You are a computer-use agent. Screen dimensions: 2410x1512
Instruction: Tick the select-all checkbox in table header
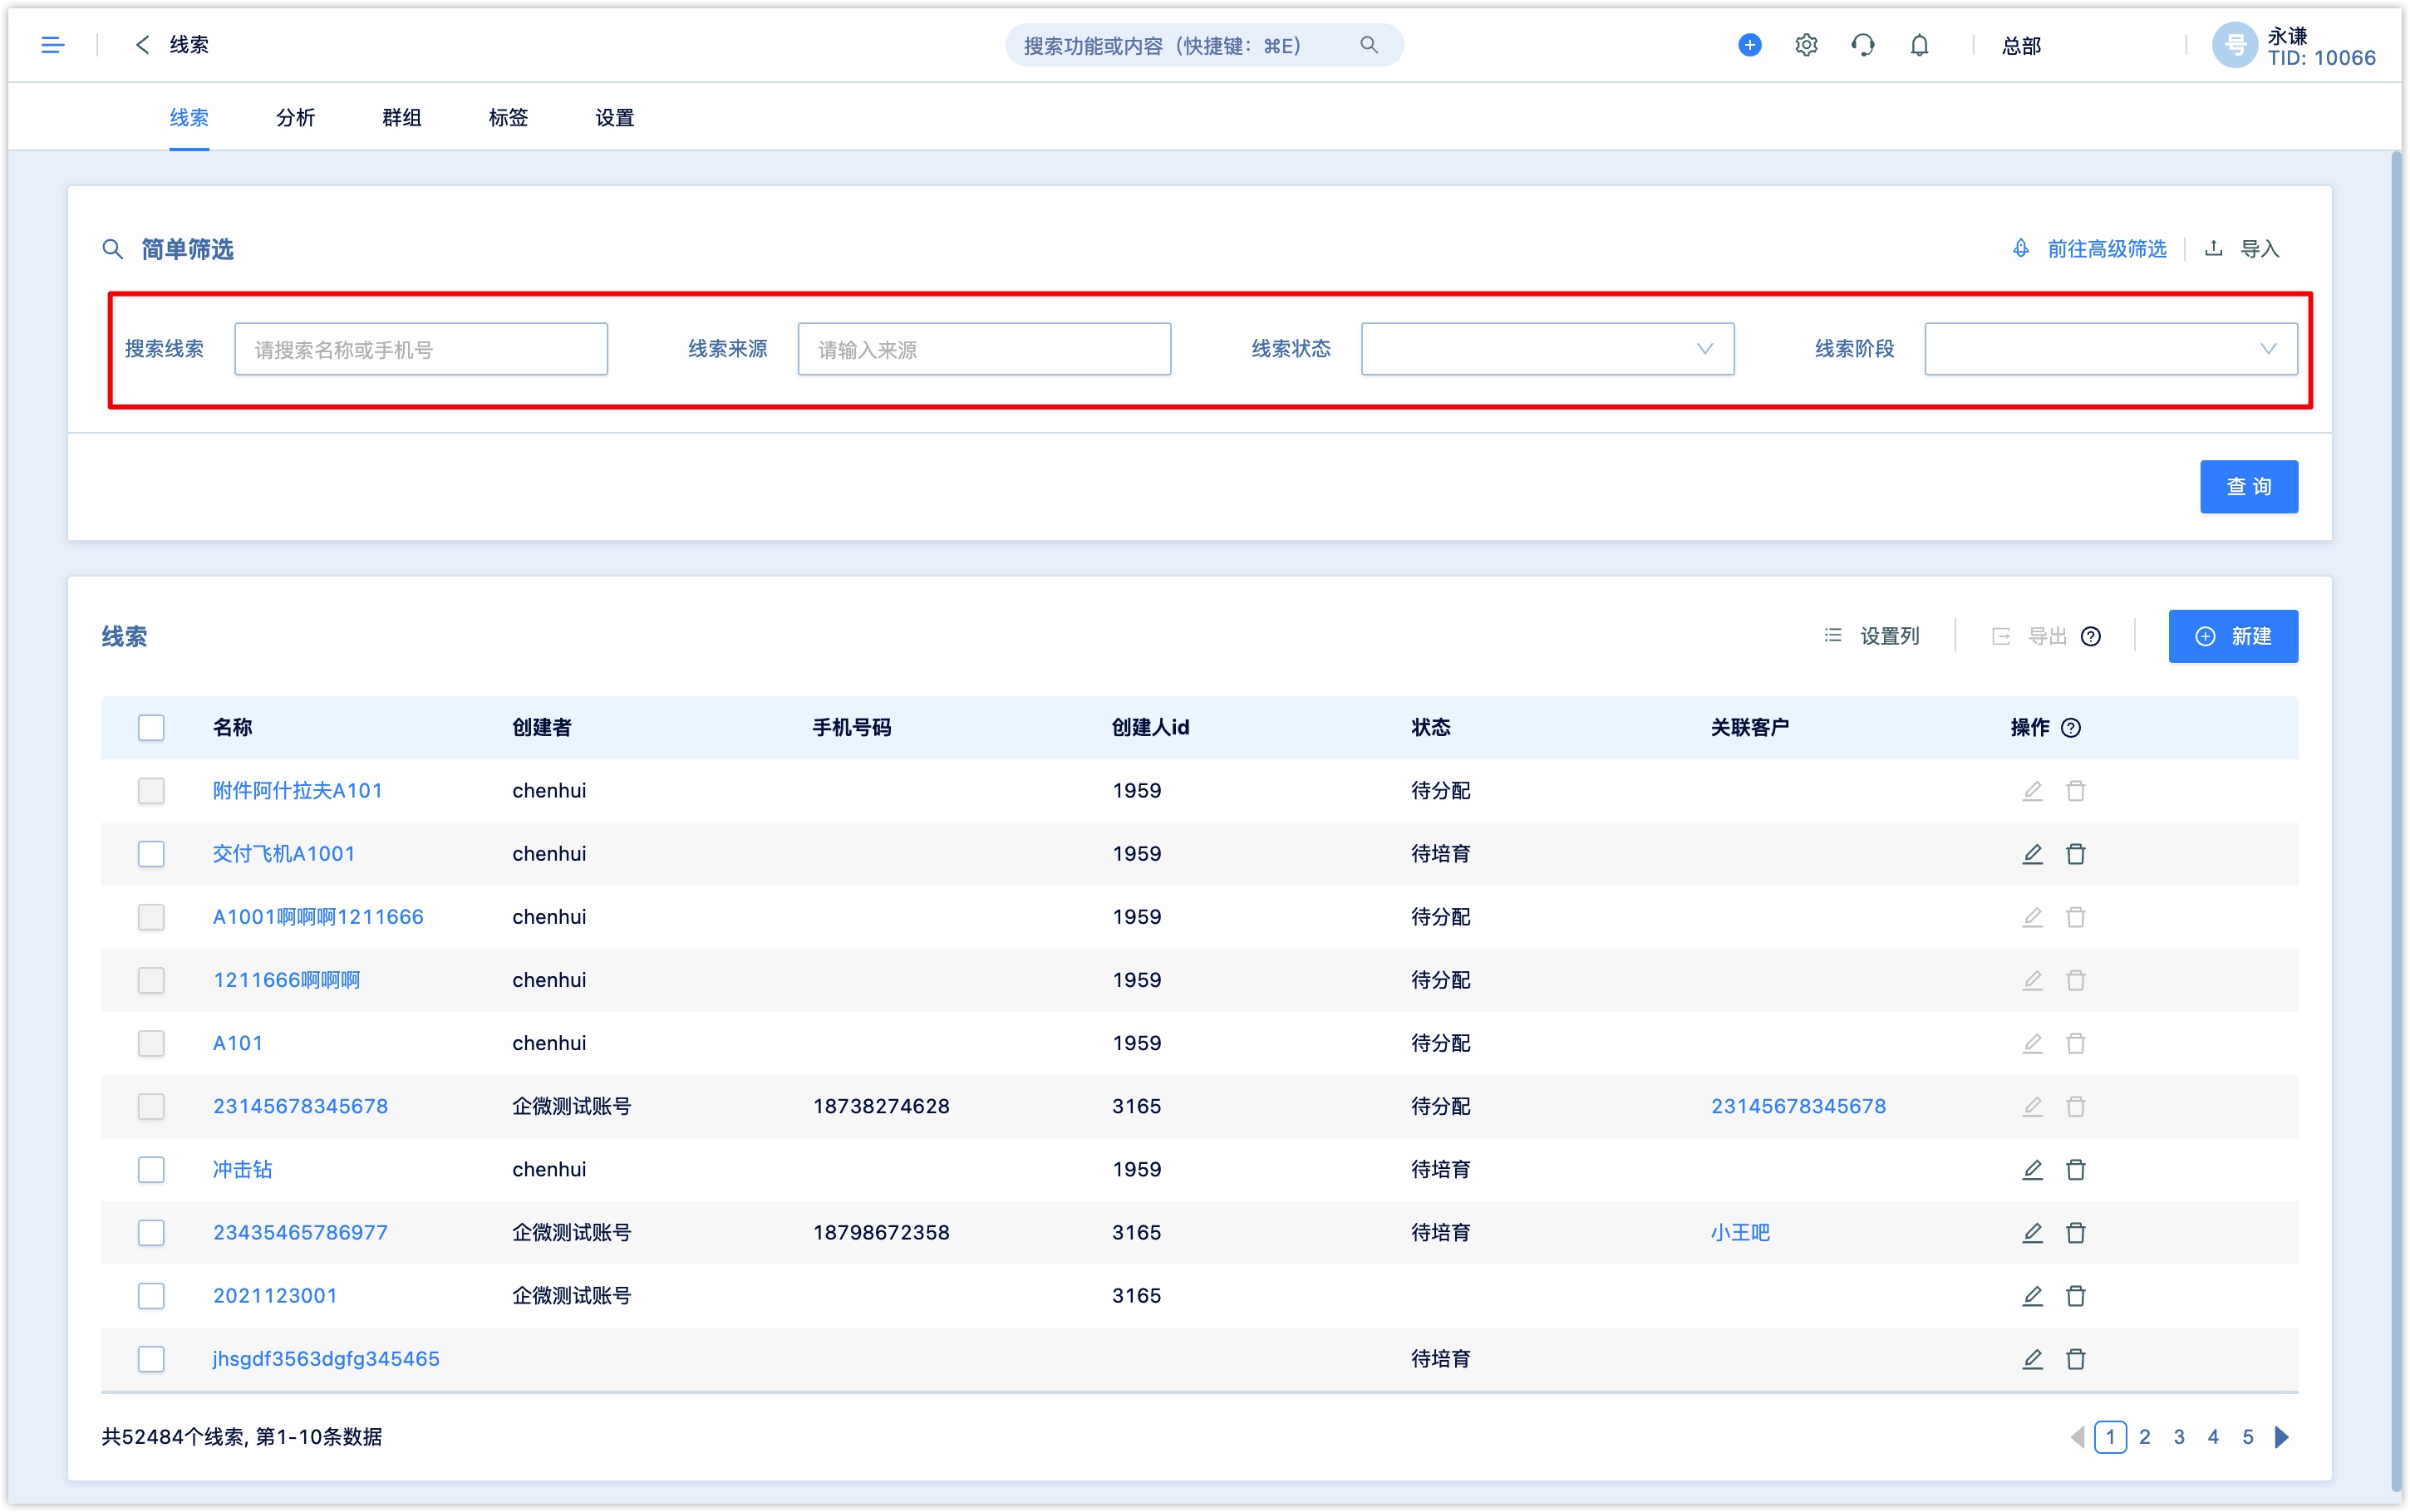click(151, 727)
